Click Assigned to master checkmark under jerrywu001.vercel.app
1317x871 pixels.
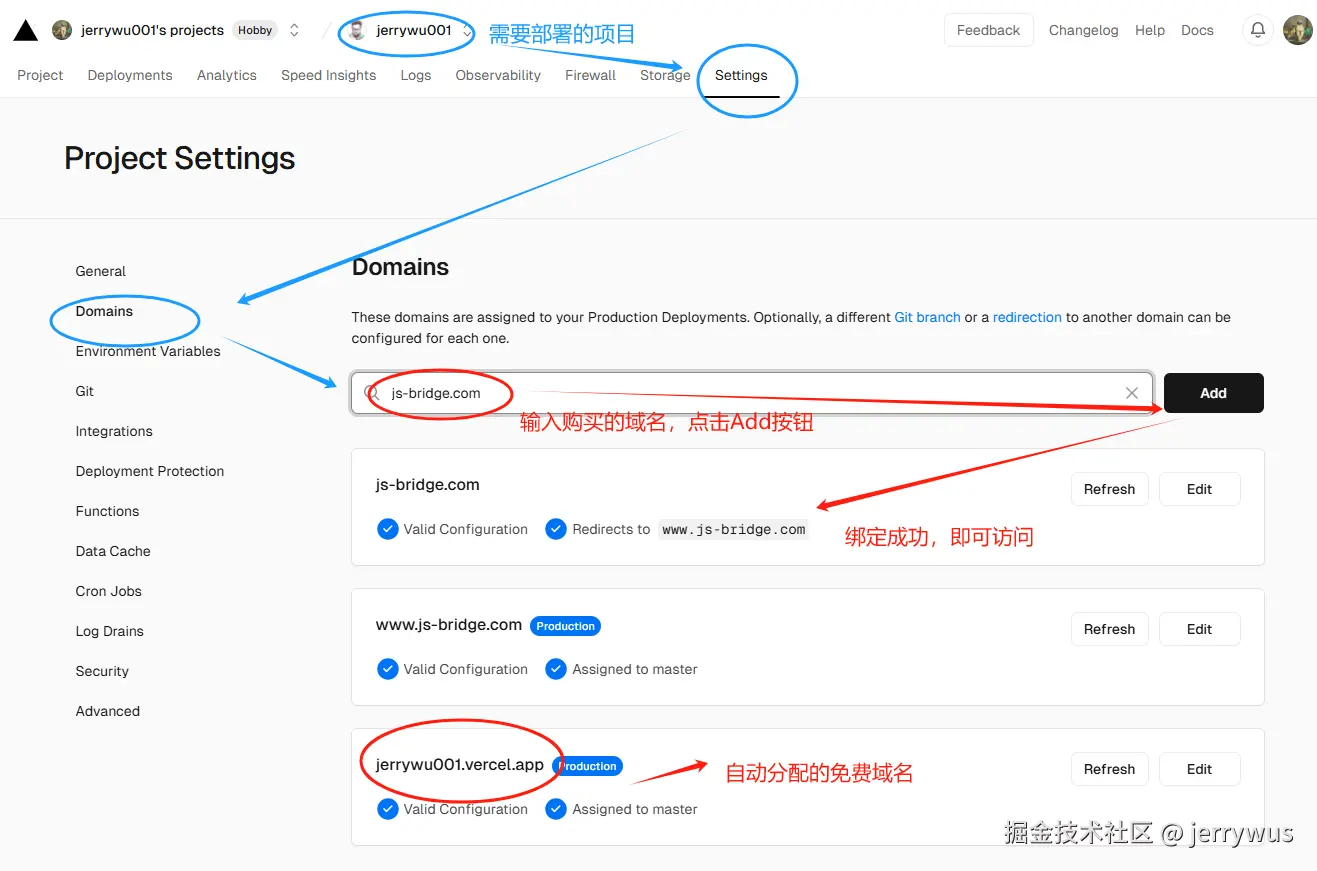(556, 809)
